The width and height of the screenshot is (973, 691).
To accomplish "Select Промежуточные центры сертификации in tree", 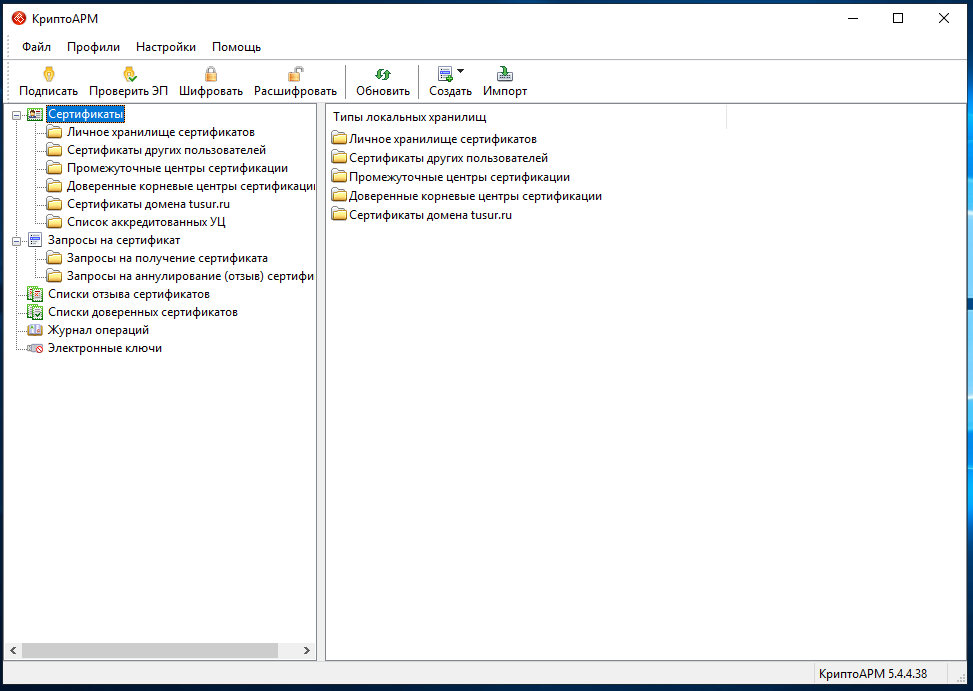I will [x=177, y=168].
